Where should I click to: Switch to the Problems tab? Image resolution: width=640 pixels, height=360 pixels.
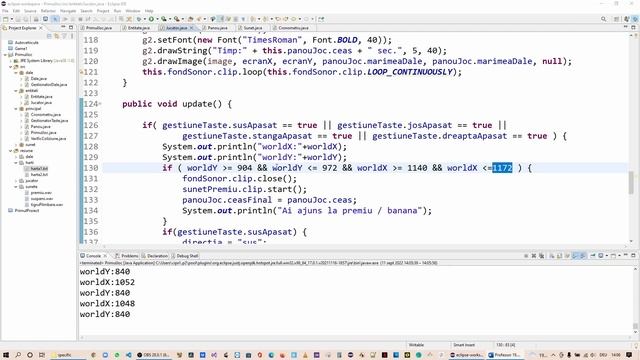(127, 256)
